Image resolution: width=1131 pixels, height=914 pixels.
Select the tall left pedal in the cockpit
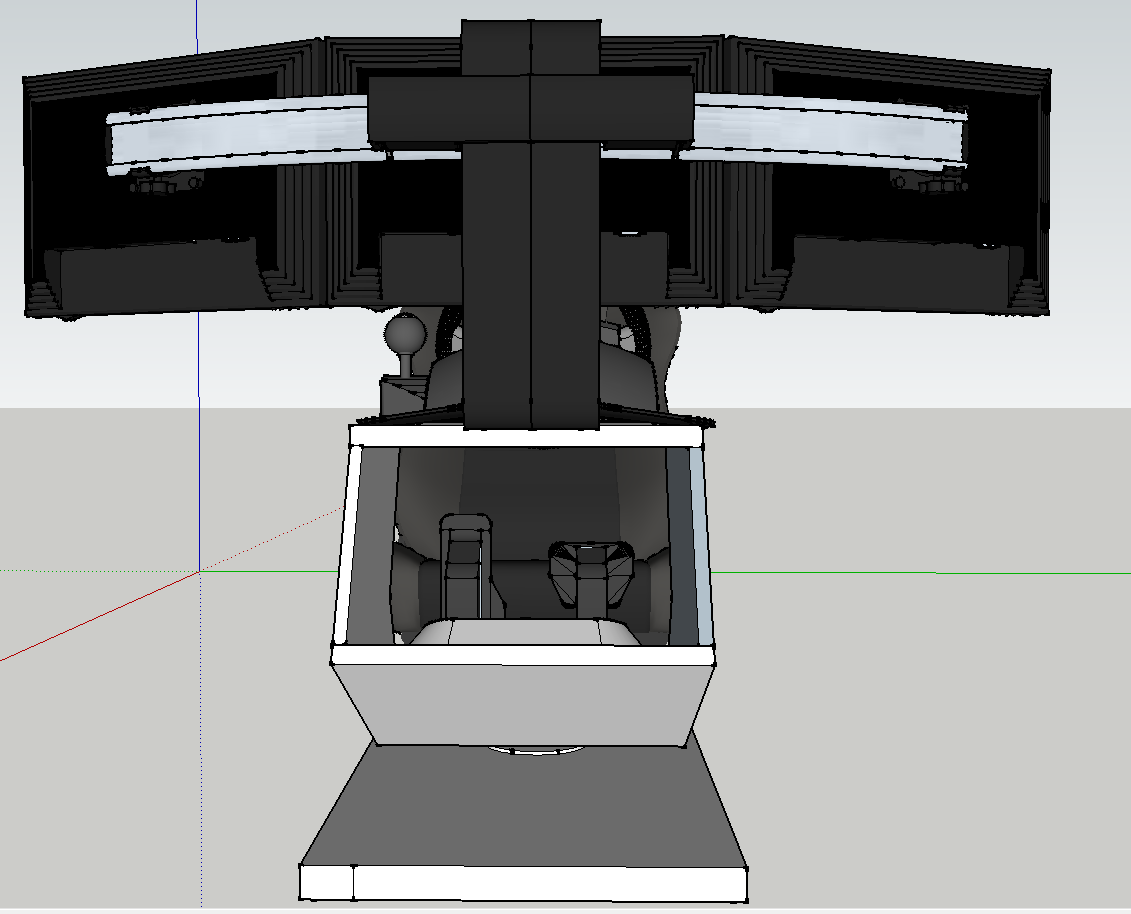(x=465, y=567)
